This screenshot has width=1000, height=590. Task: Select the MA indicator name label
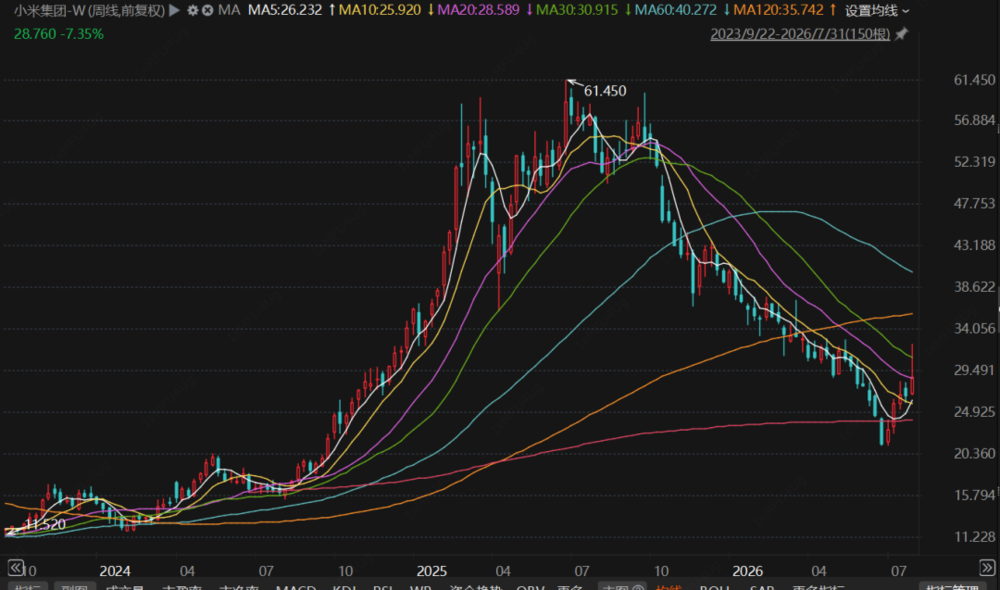[x=229, y=10]
